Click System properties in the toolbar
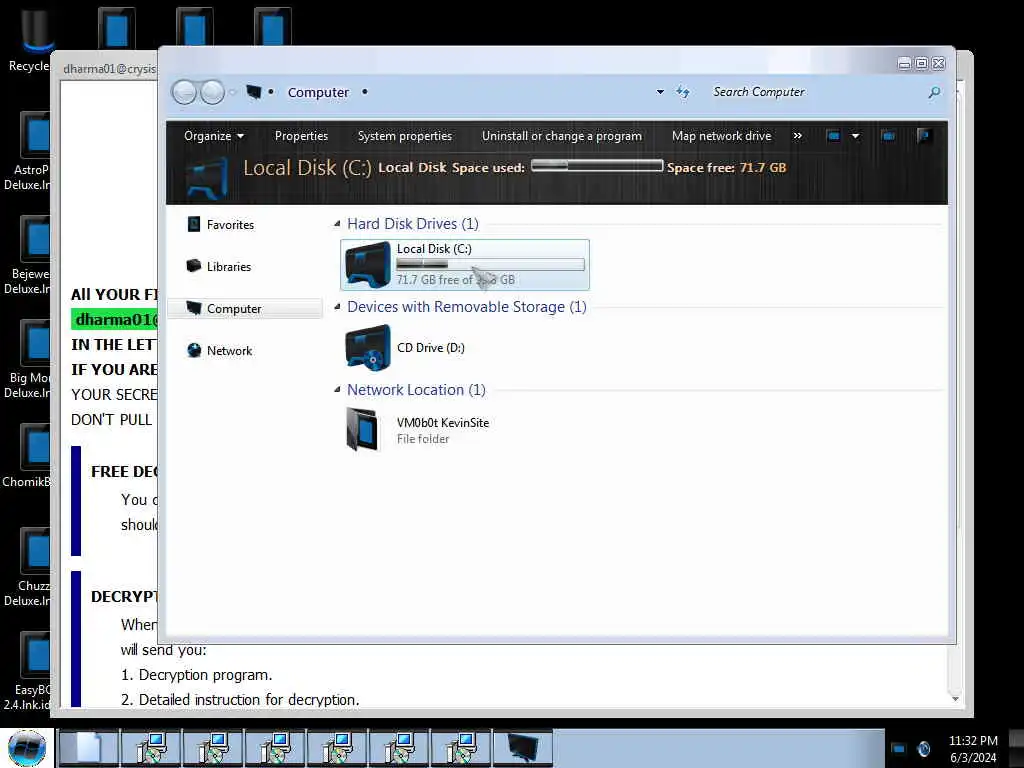Viewport: 1024px width, 768px height. [x=405, y=136]
